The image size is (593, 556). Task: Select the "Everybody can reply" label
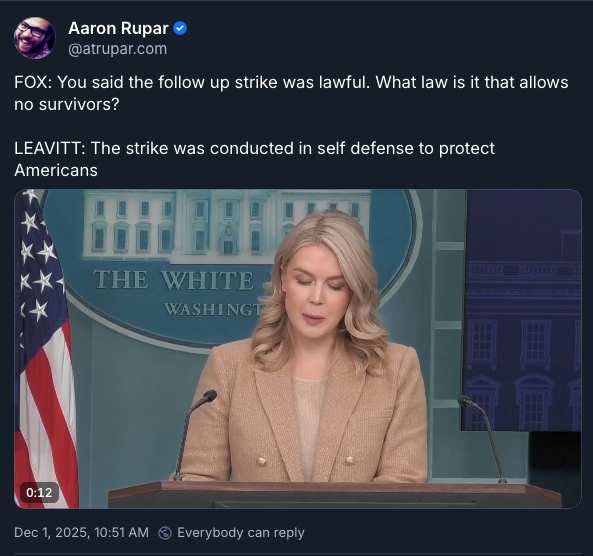click(x=241, y=533)
